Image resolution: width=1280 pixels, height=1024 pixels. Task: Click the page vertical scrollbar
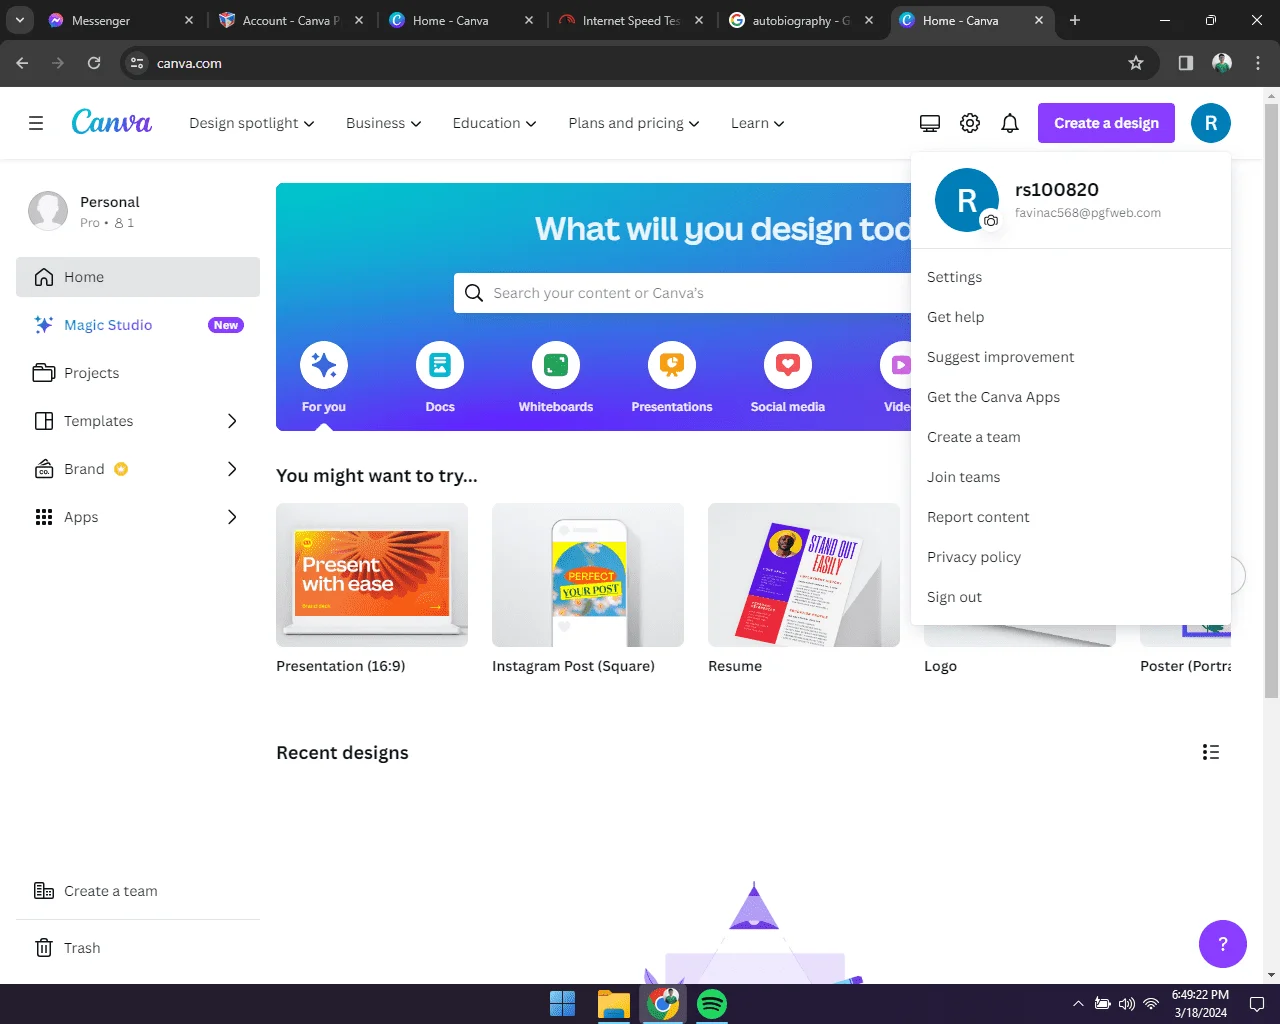click(1271, 400)
